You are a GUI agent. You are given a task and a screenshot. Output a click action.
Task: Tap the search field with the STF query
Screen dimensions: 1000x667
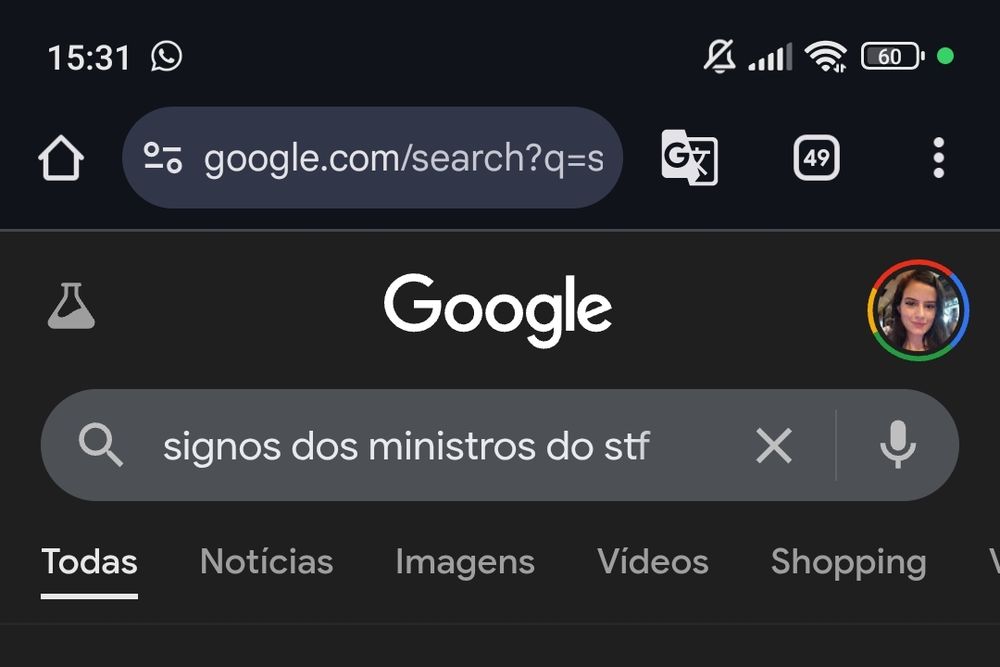pyautogui.click(x=420, y=446)
